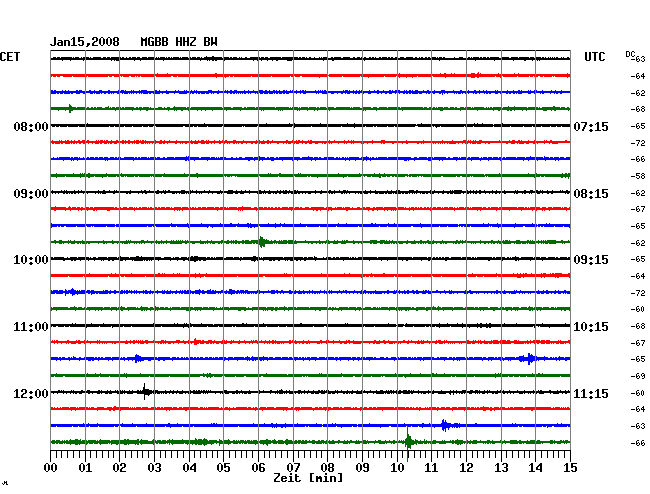Select the 11:00 CET time label
Viewport: 650px width, 494px height.
31,327
